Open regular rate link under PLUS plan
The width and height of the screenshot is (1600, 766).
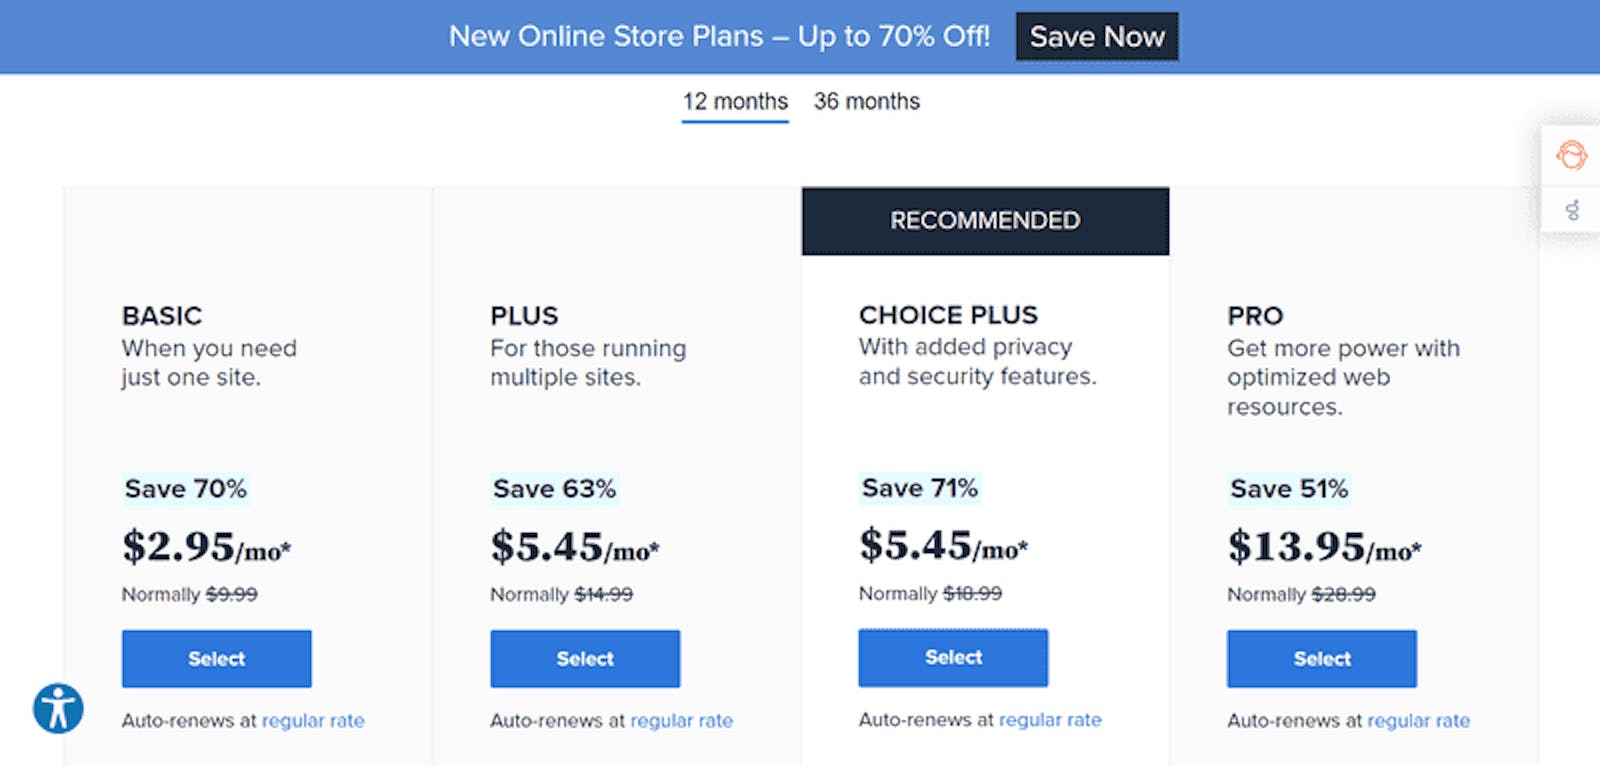(x=681, y=720)
